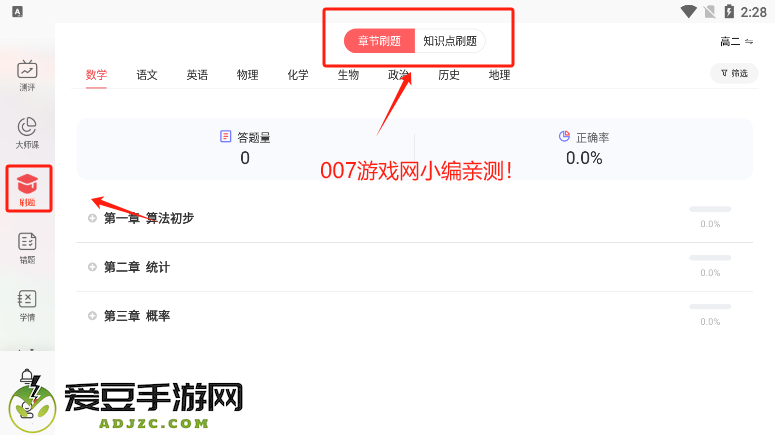This screenshot has height=435, width=775.
Task: Click the 正确率 pie chart icon
Action: (x=564, y=136)
